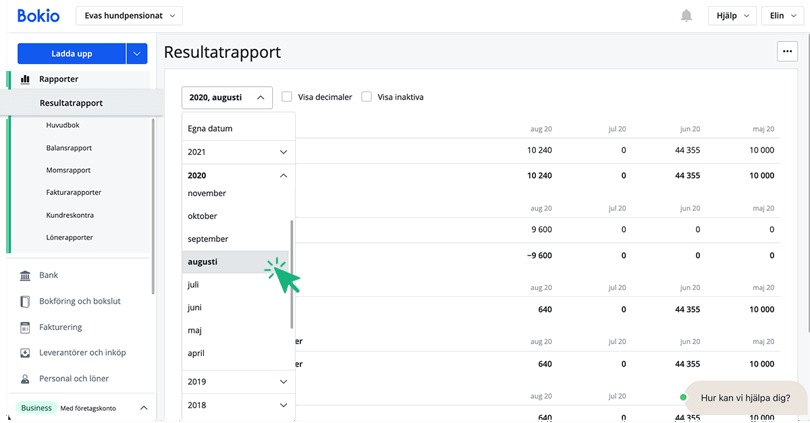Expand the 2019 year group

pyautogui.click(x=283, y=382)
